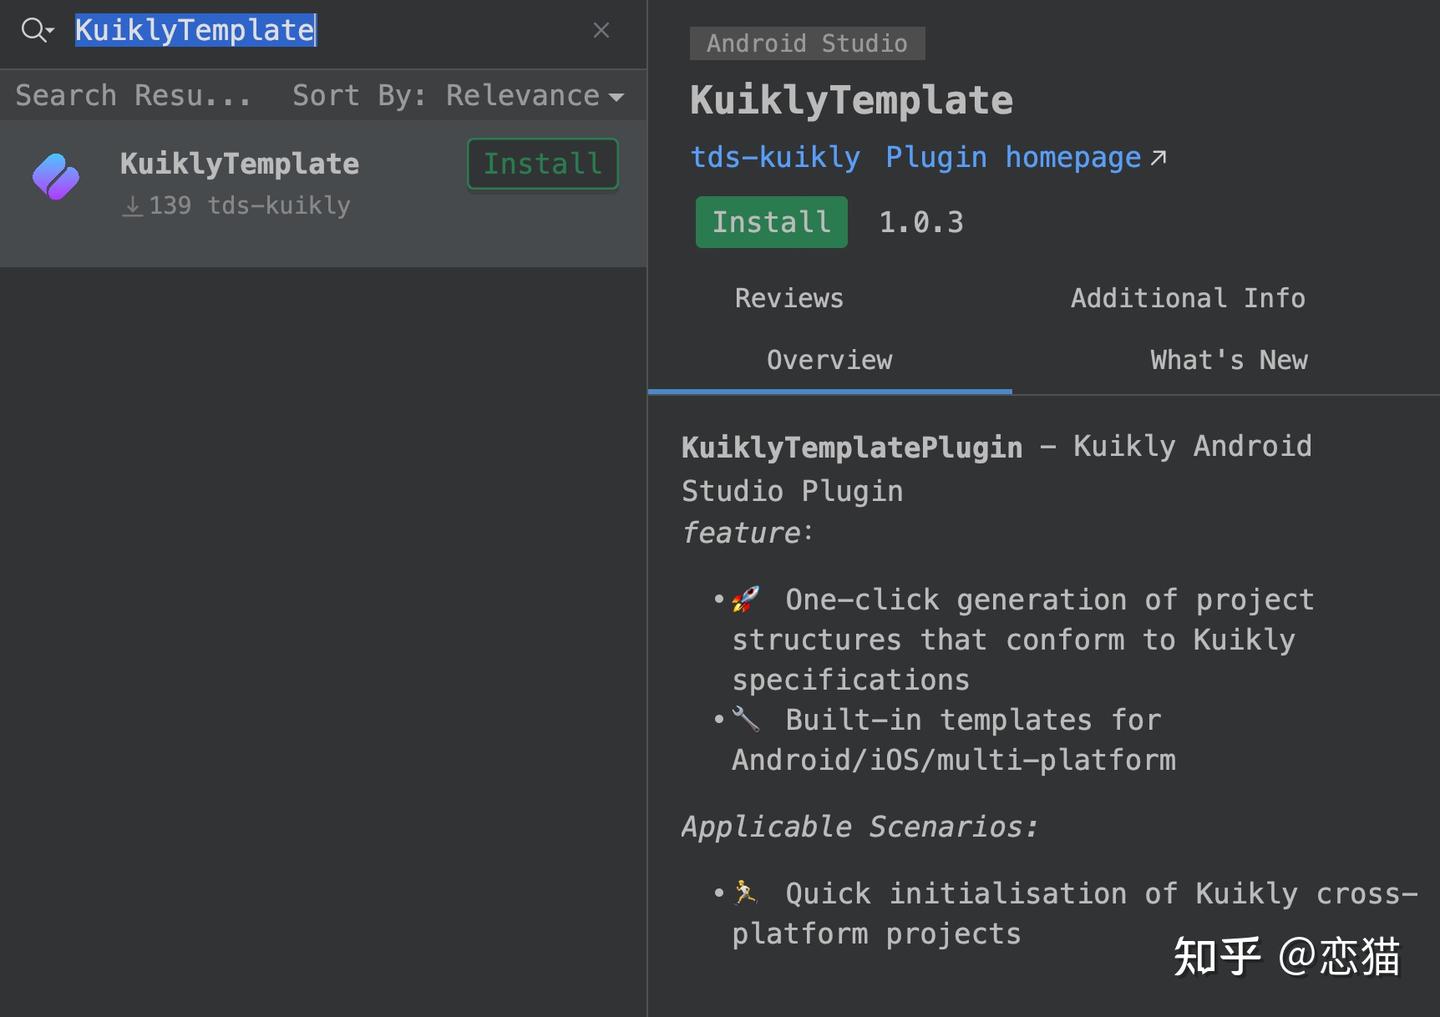
Task: Open the tds-kuikly vendor link
Action: click(x=775, y=158)
